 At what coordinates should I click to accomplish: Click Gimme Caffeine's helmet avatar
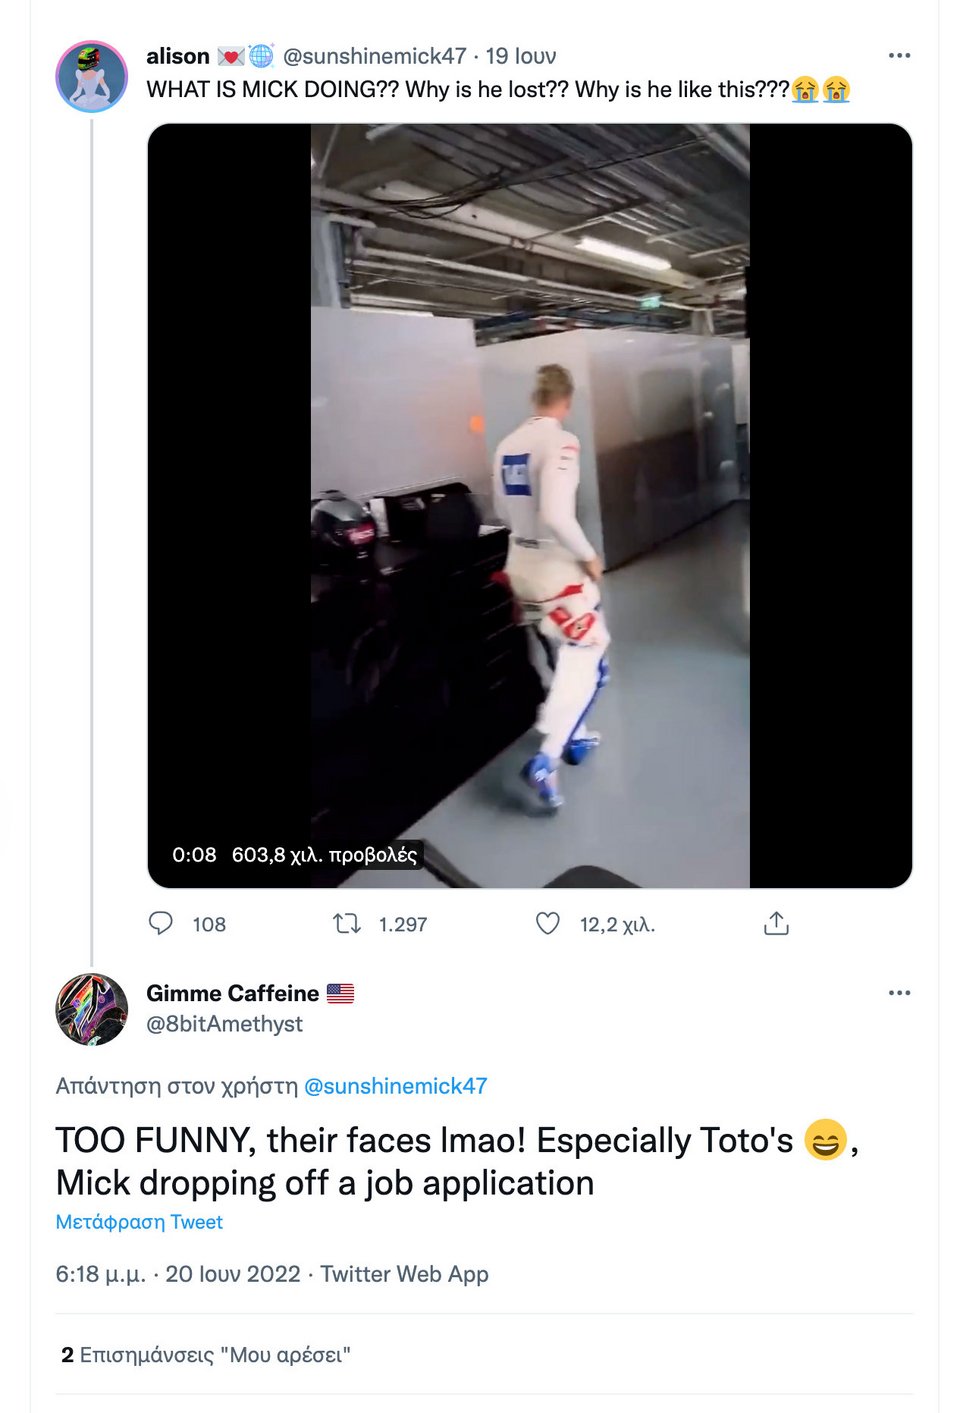[x=91, y=1009]
